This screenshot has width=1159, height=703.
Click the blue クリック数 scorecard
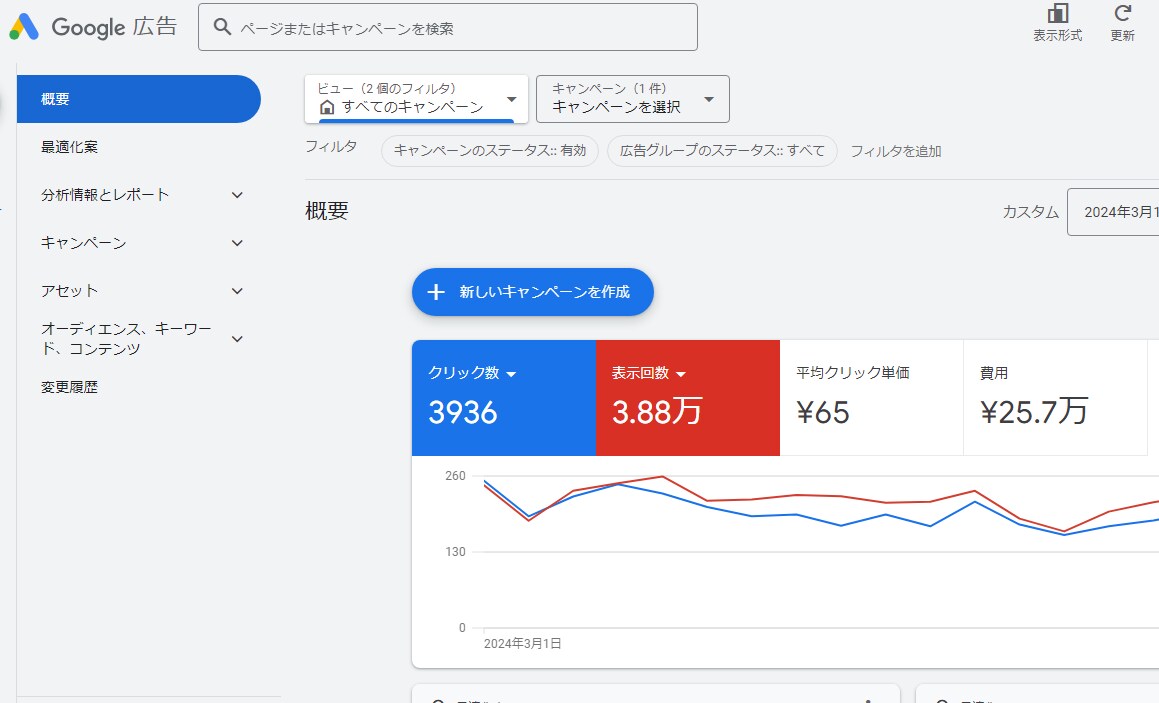pos(504,398)
